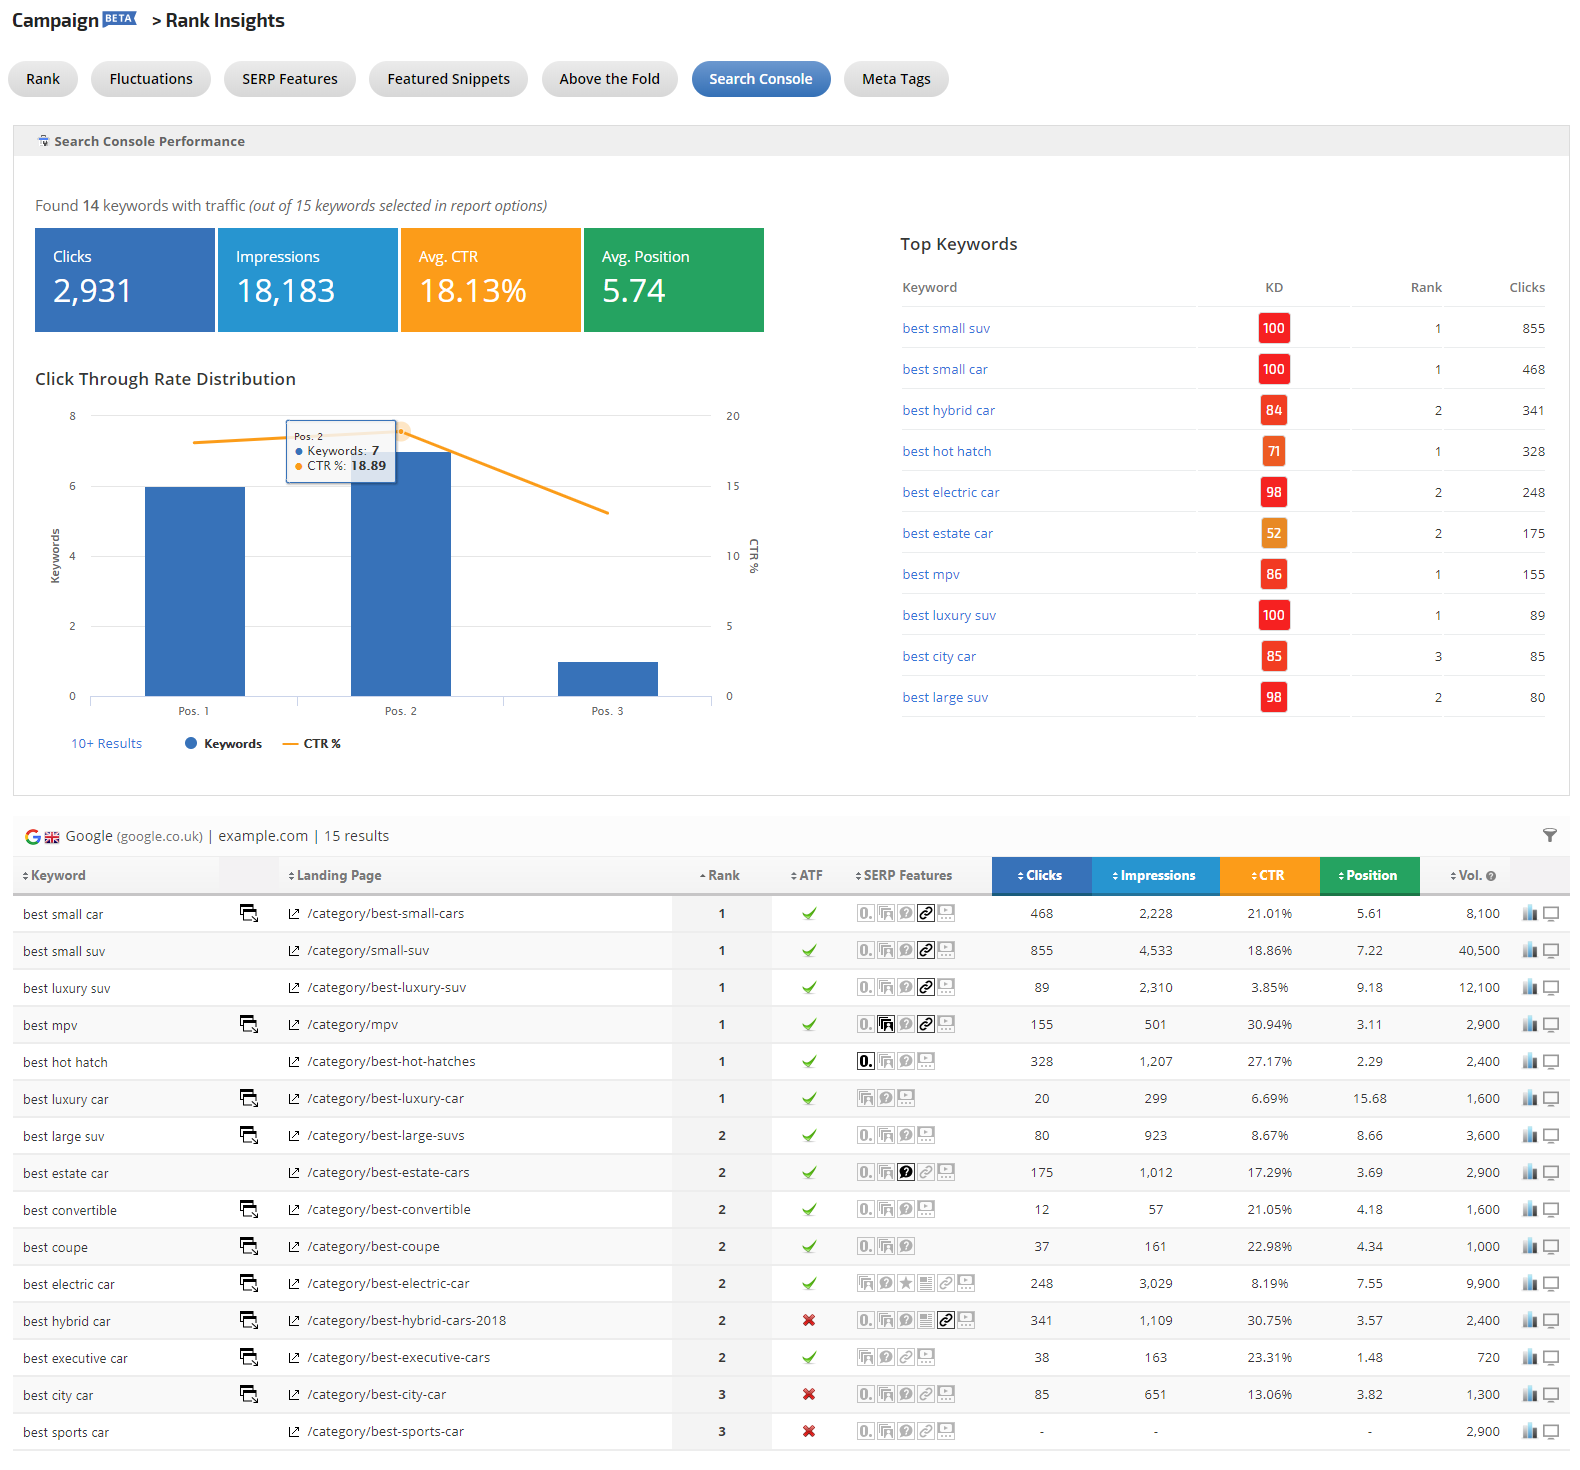Viewport: 1580px width, 1470px height.
Task: Open bar chart icon in best small car row
Action: pyautogui.click(x=1529, y=913)
